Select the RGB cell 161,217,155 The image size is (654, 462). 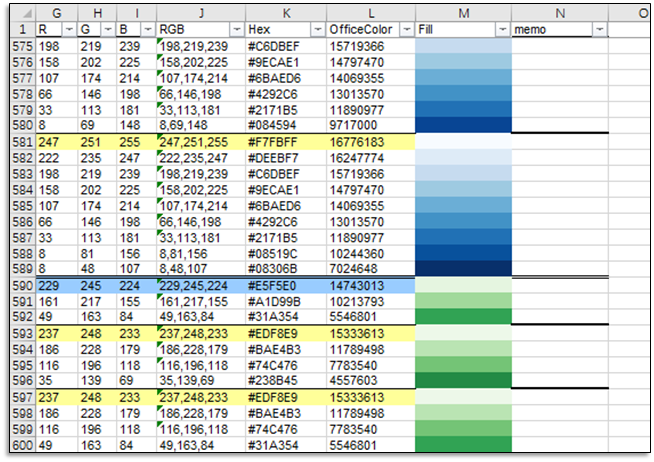pyautogui.click(x=201, y=301)
